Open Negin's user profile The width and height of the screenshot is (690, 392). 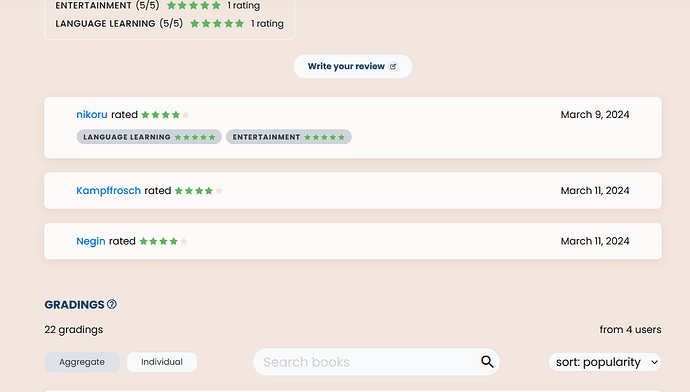[91, 241]
